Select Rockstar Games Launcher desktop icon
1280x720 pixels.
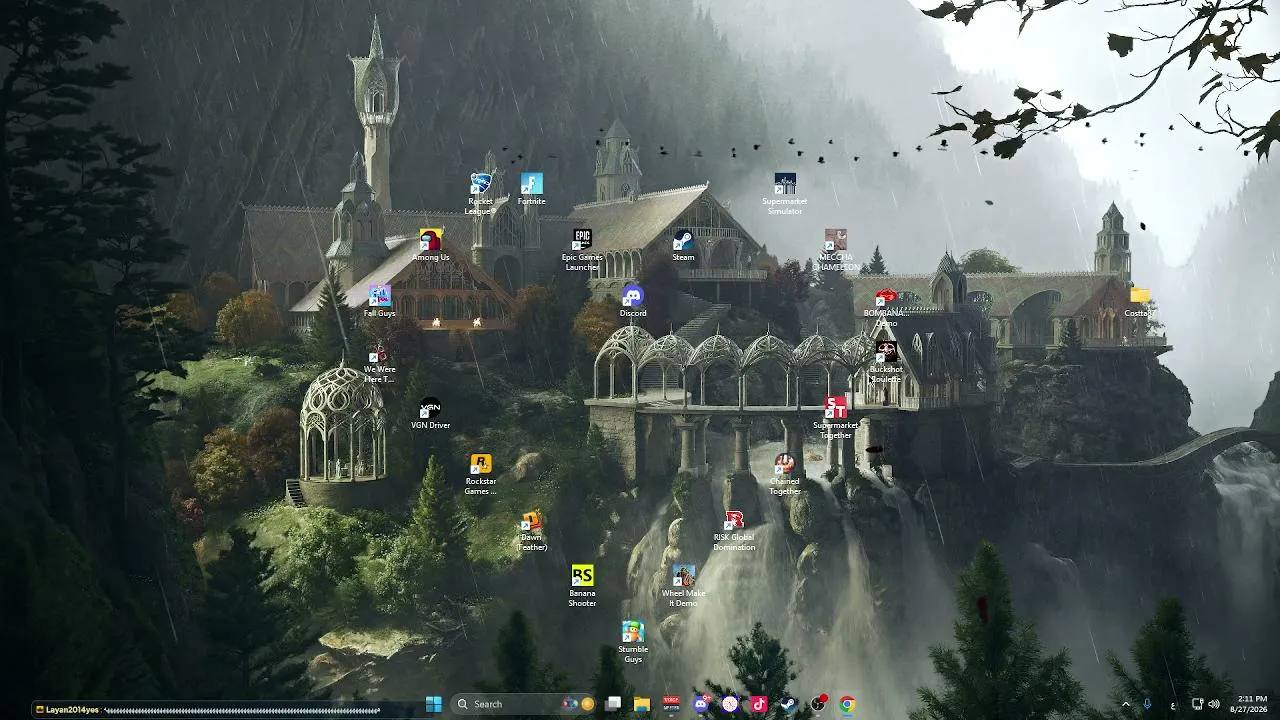(481, 474)
